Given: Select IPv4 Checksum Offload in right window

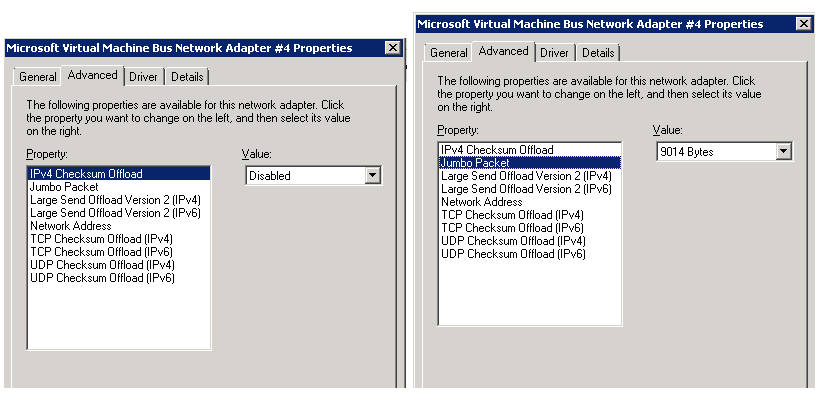Looking at the screenshot, I should click(x=530, y=150).
